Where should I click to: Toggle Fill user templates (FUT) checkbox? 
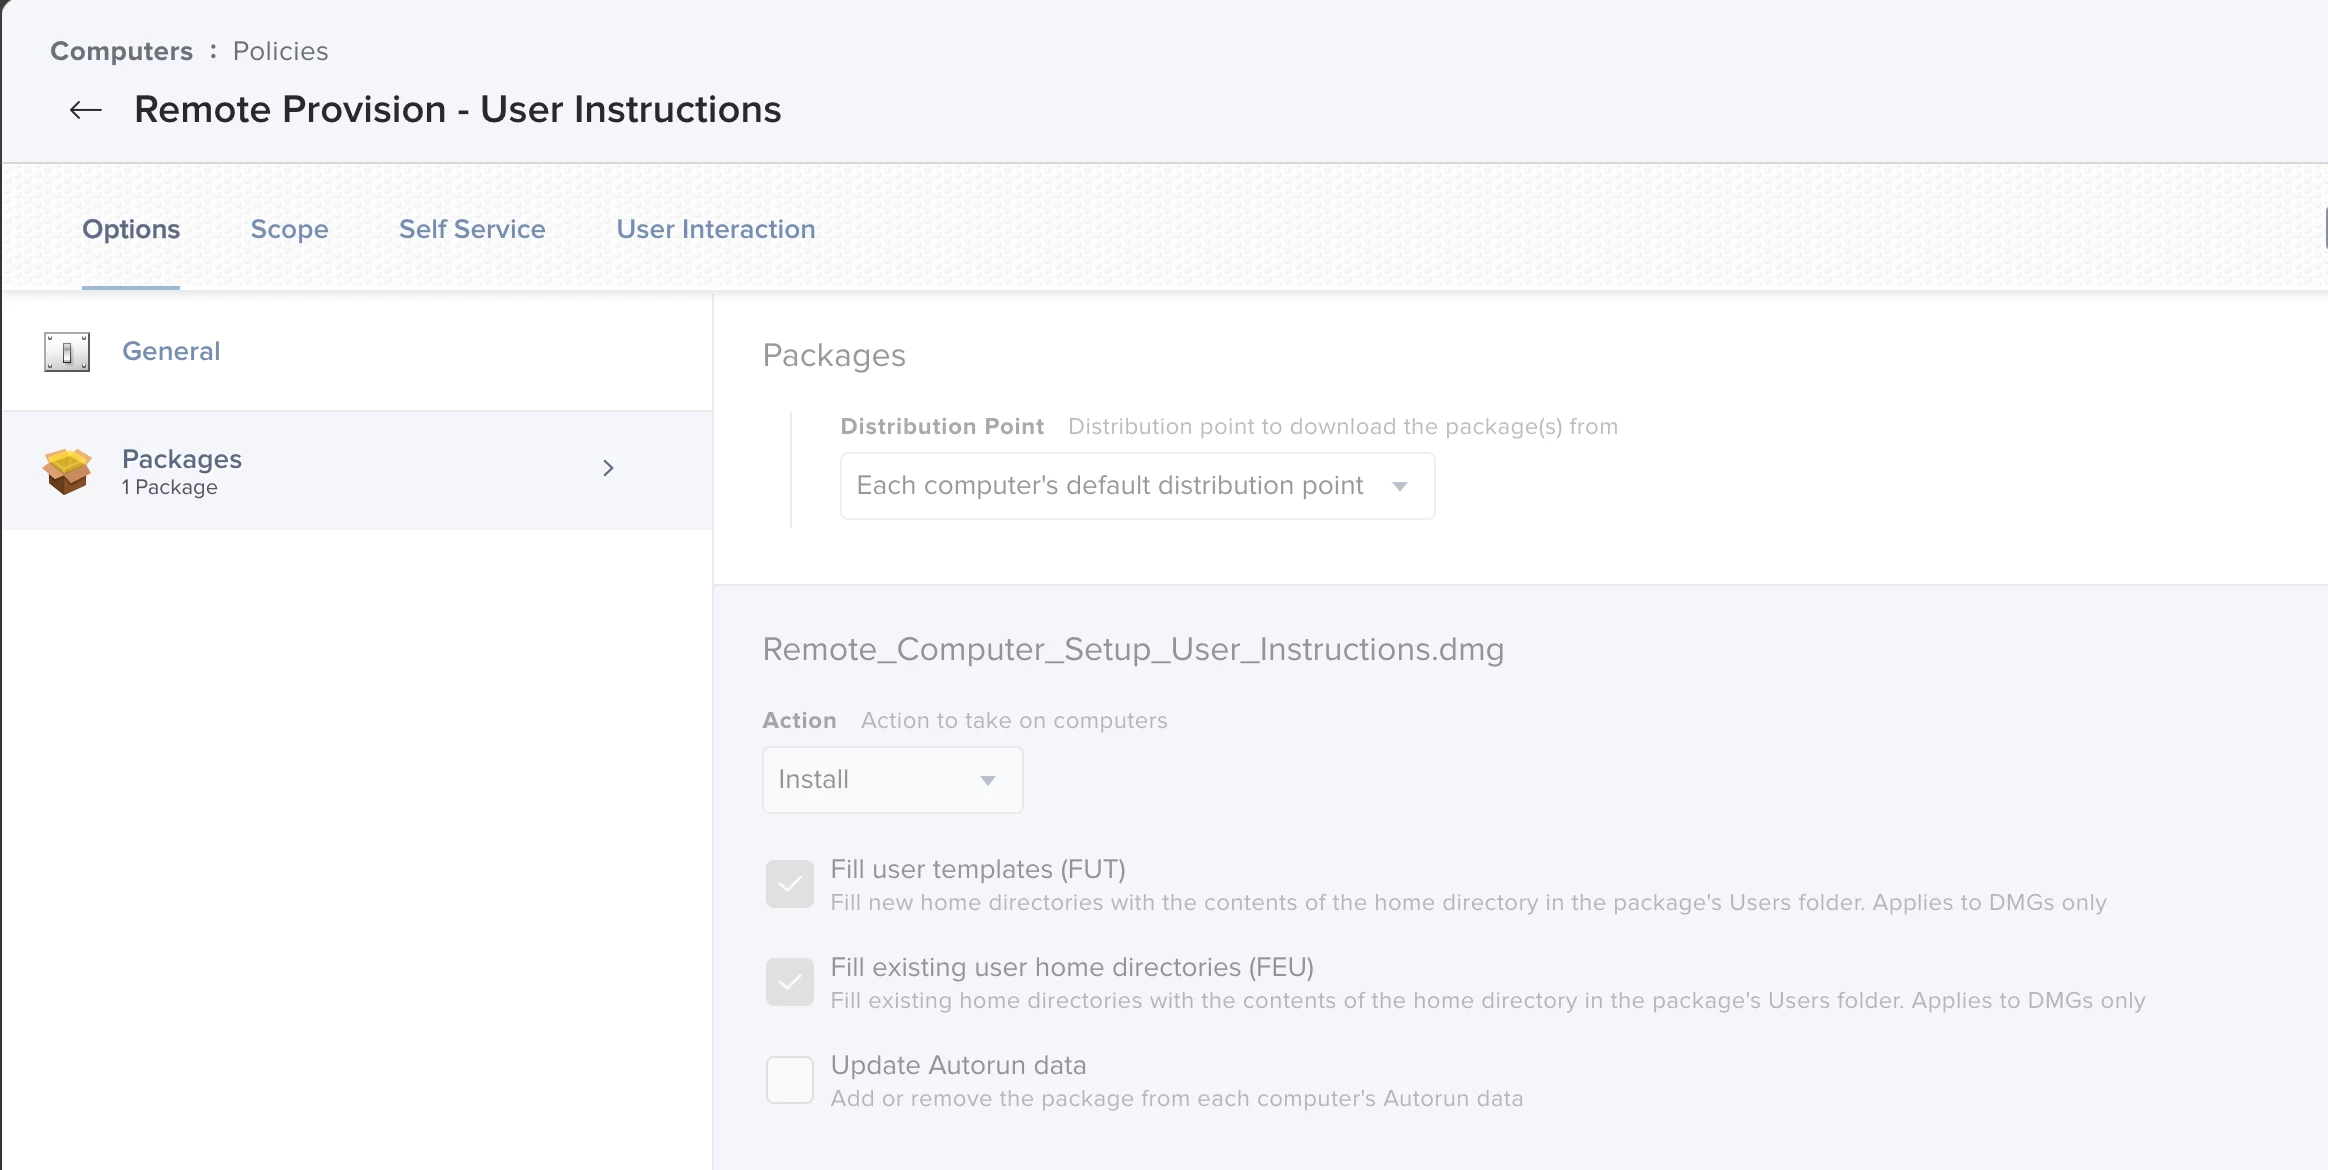tap(789, 884)
